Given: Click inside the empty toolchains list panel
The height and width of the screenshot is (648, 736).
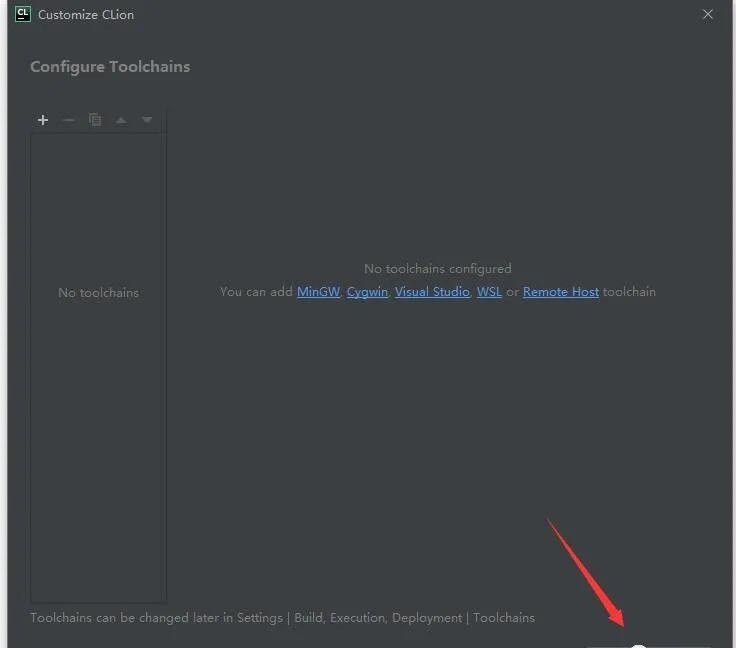Looking at the screenshot, I should click(98, 450).
